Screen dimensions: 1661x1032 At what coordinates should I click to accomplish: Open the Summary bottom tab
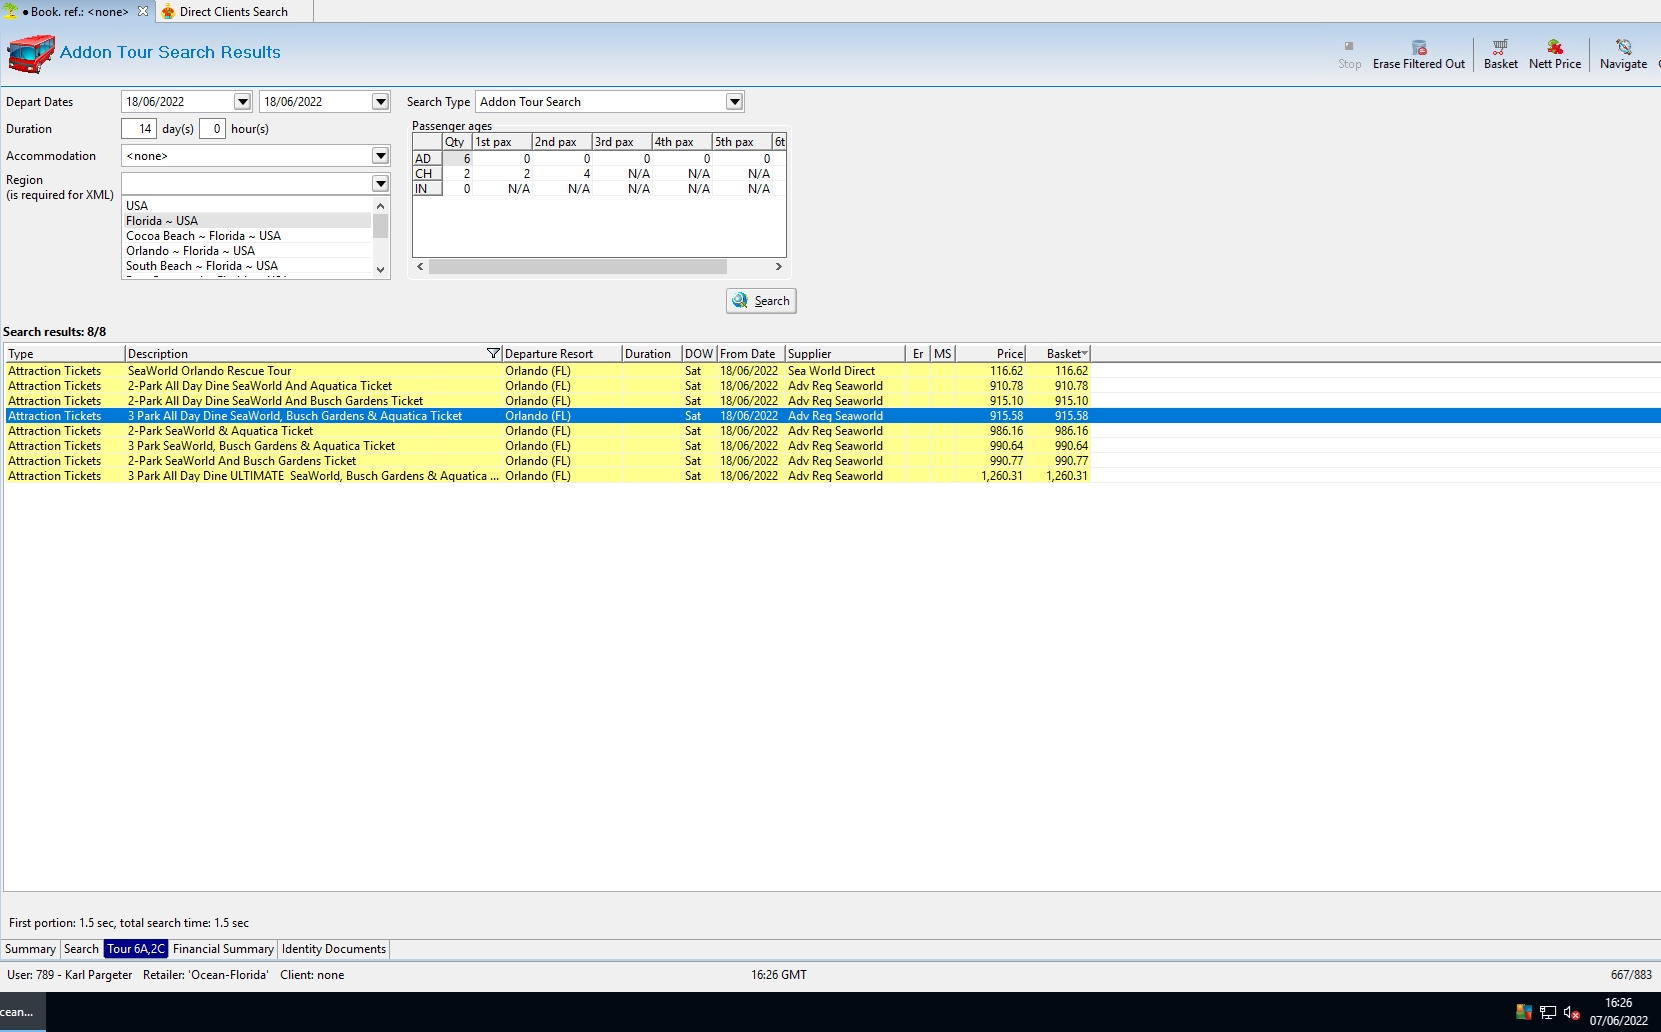point(30,949)
